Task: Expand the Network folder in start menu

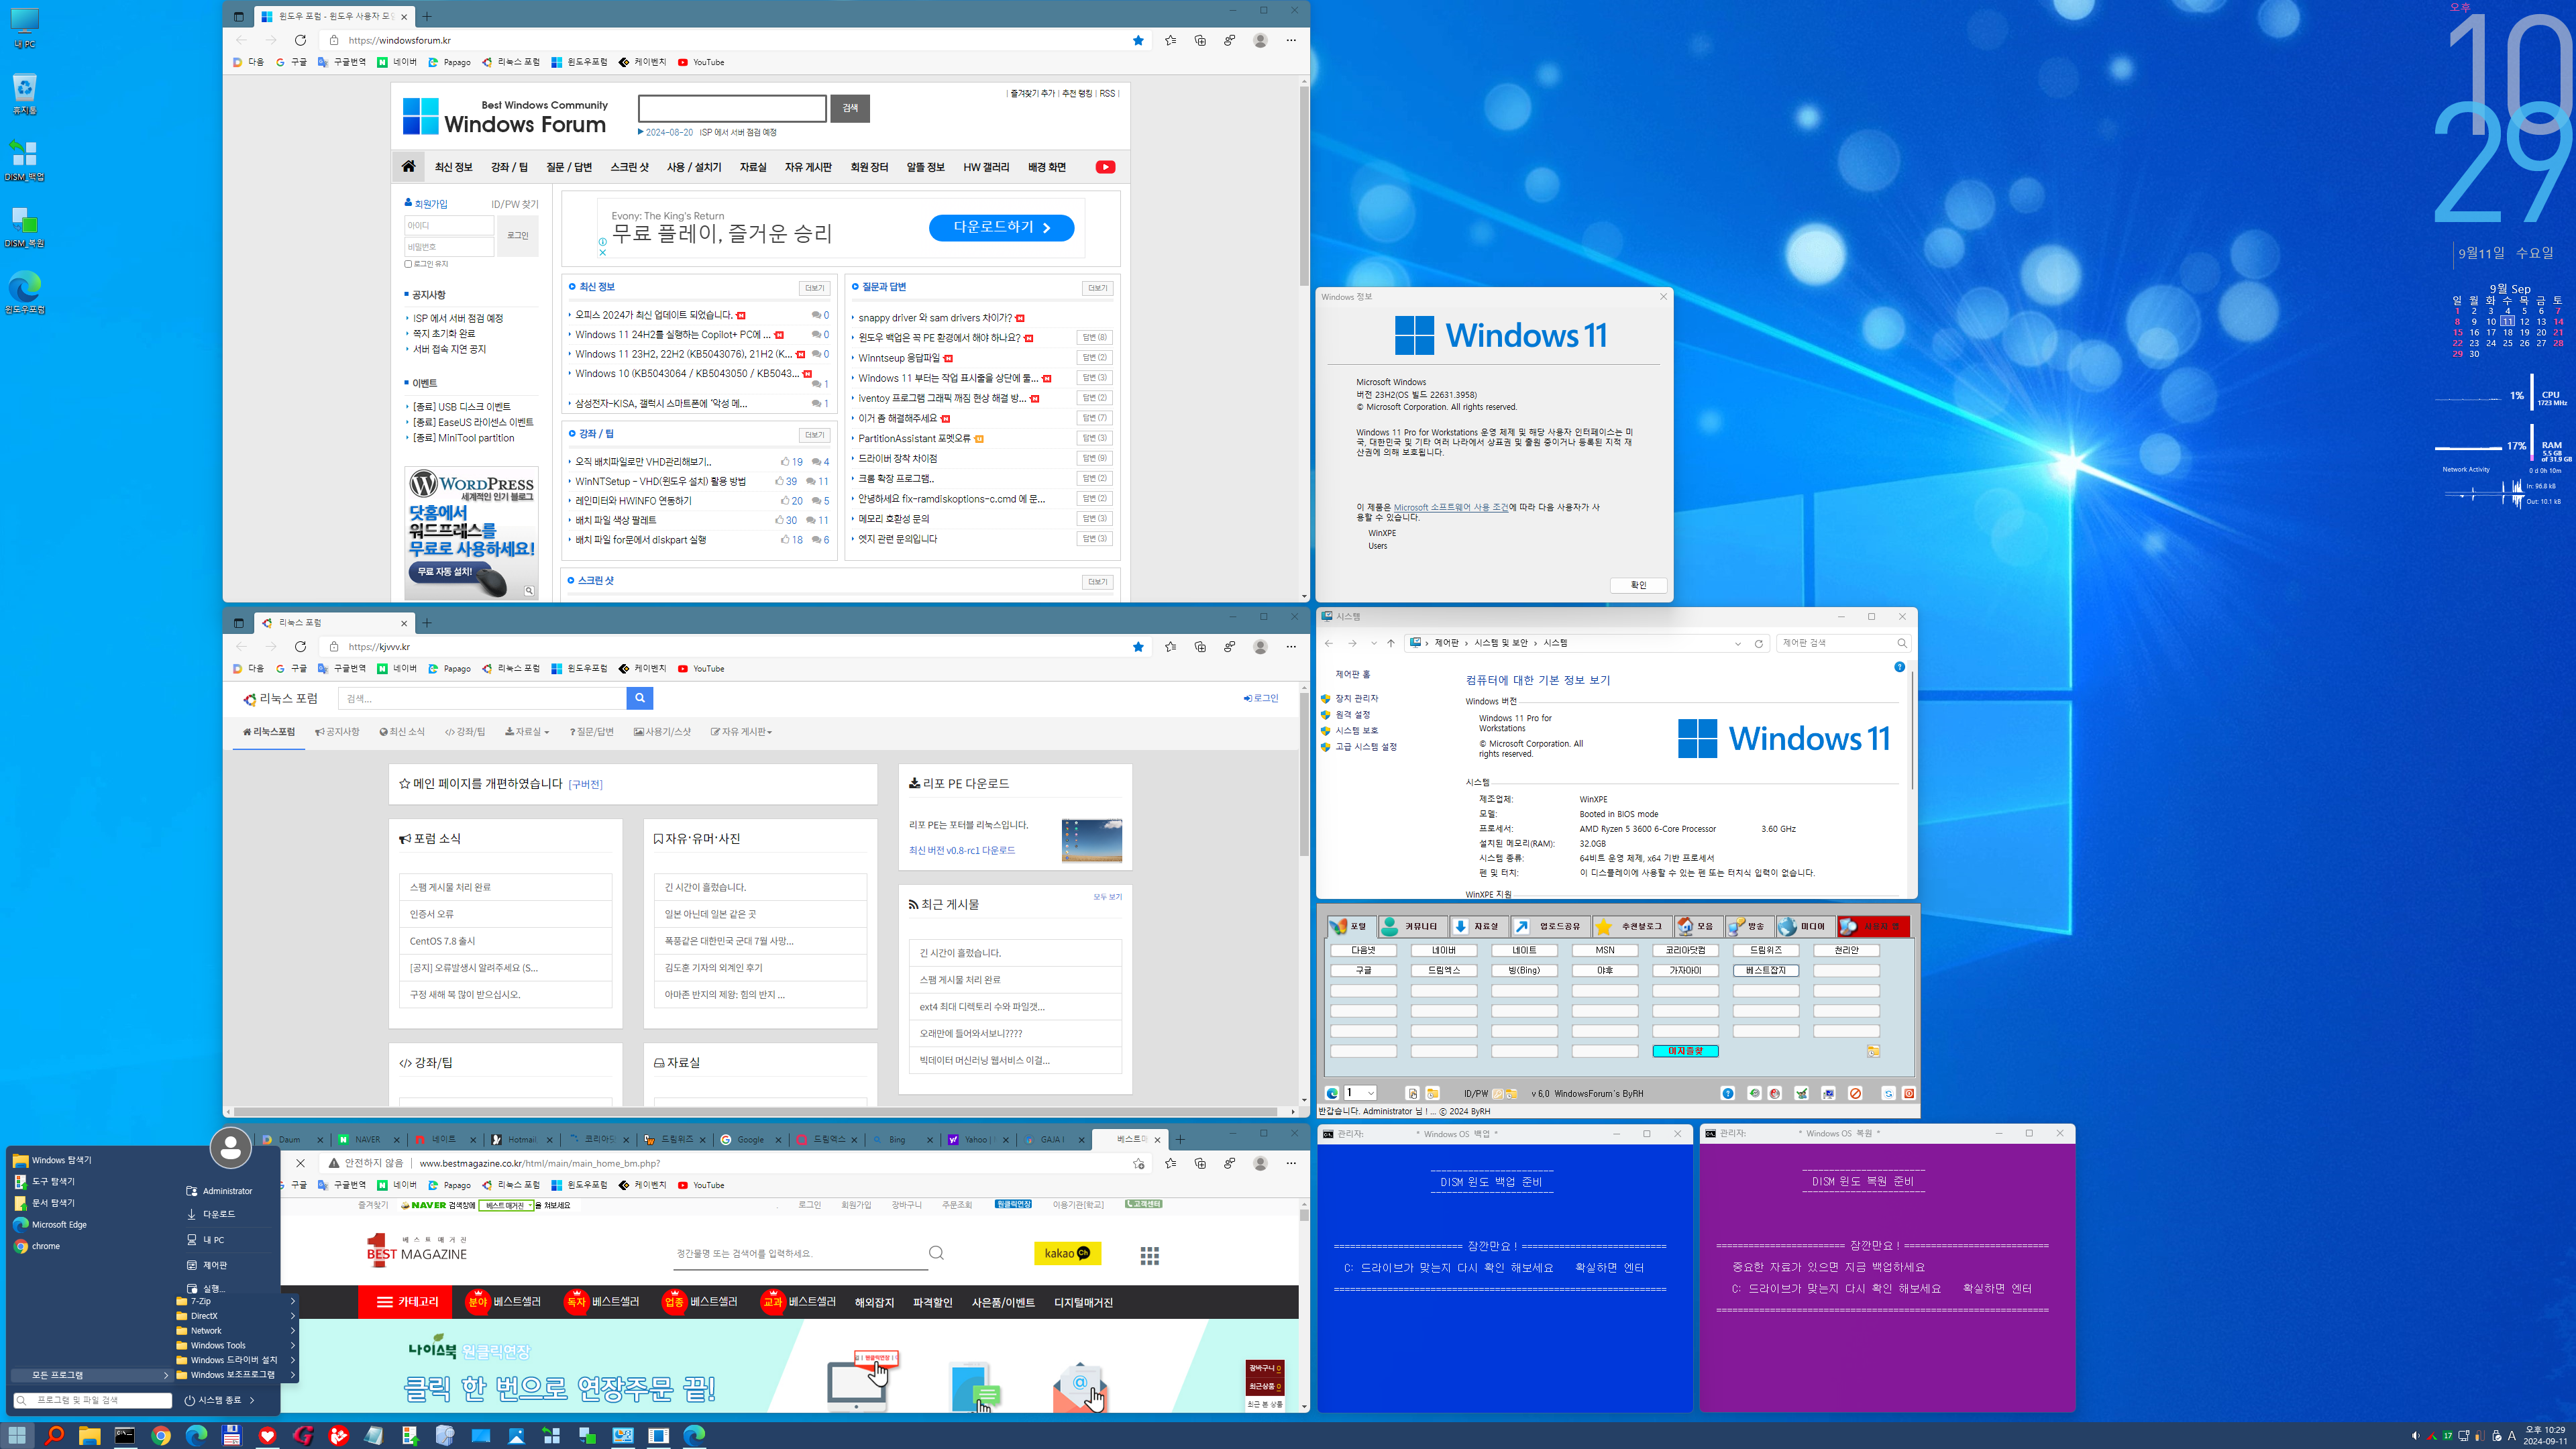Action: (236, 1330)
